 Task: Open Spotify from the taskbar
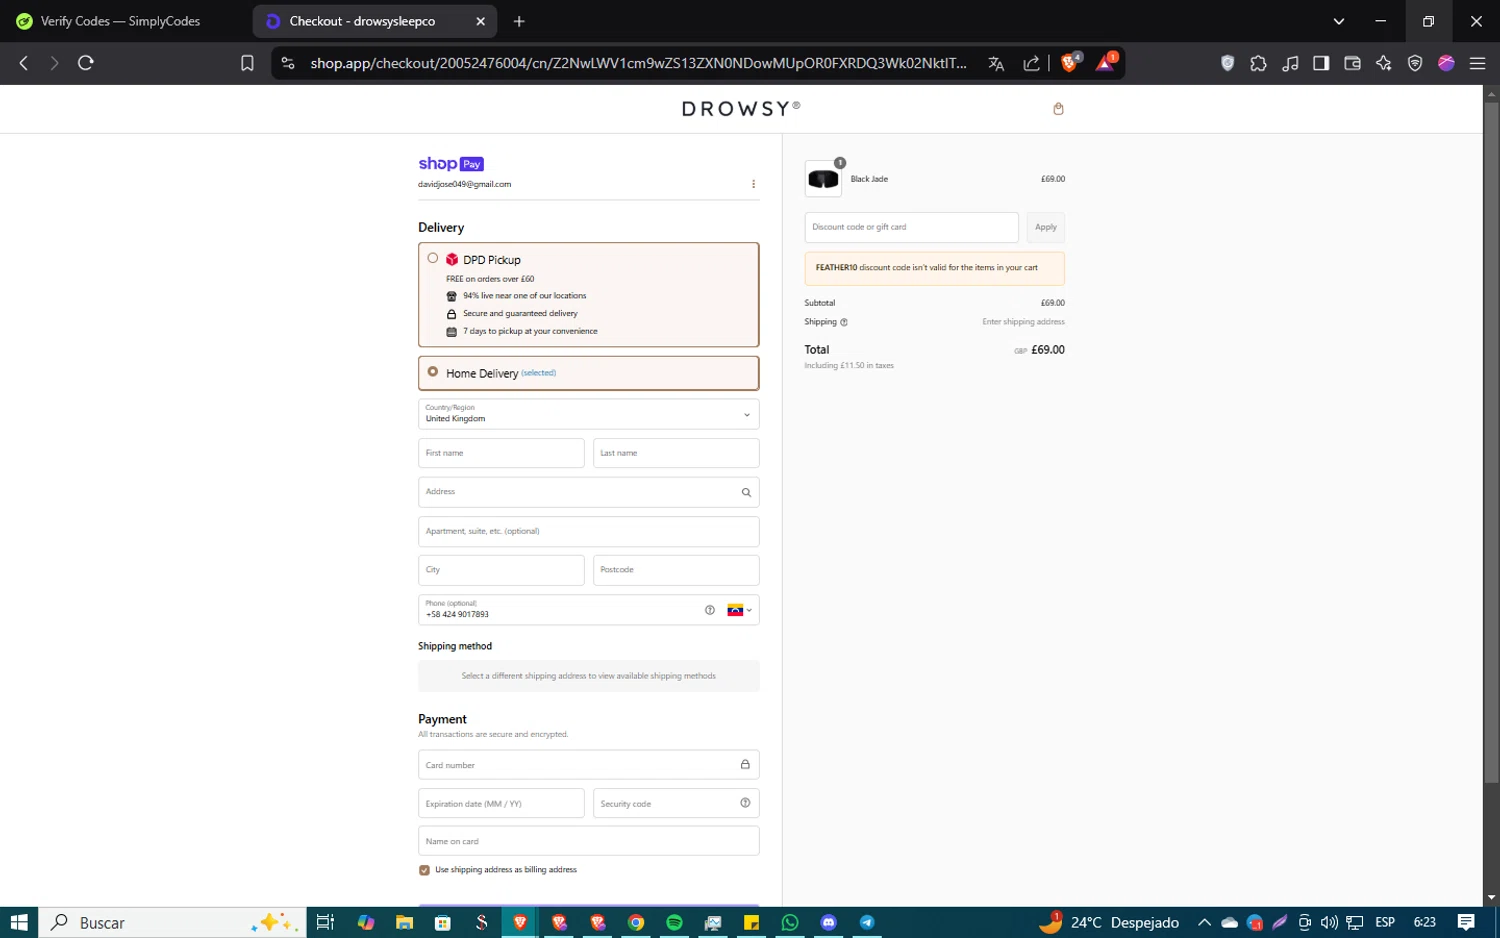(x=674, y=922)
